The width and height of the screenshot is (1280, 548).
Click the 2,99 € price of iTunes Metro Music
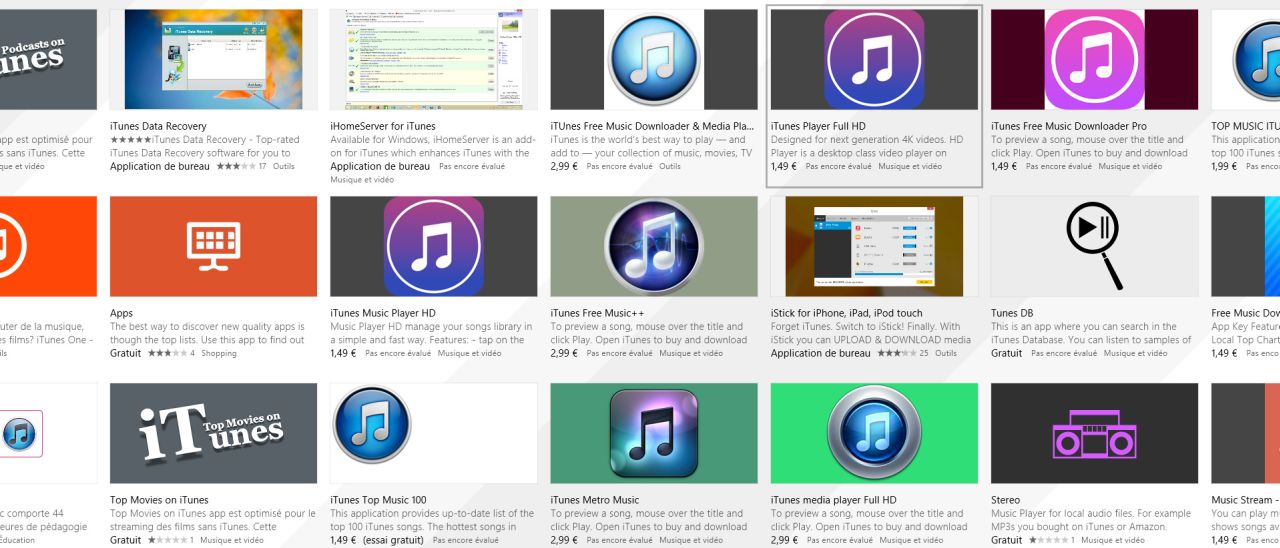coord(564,540)
